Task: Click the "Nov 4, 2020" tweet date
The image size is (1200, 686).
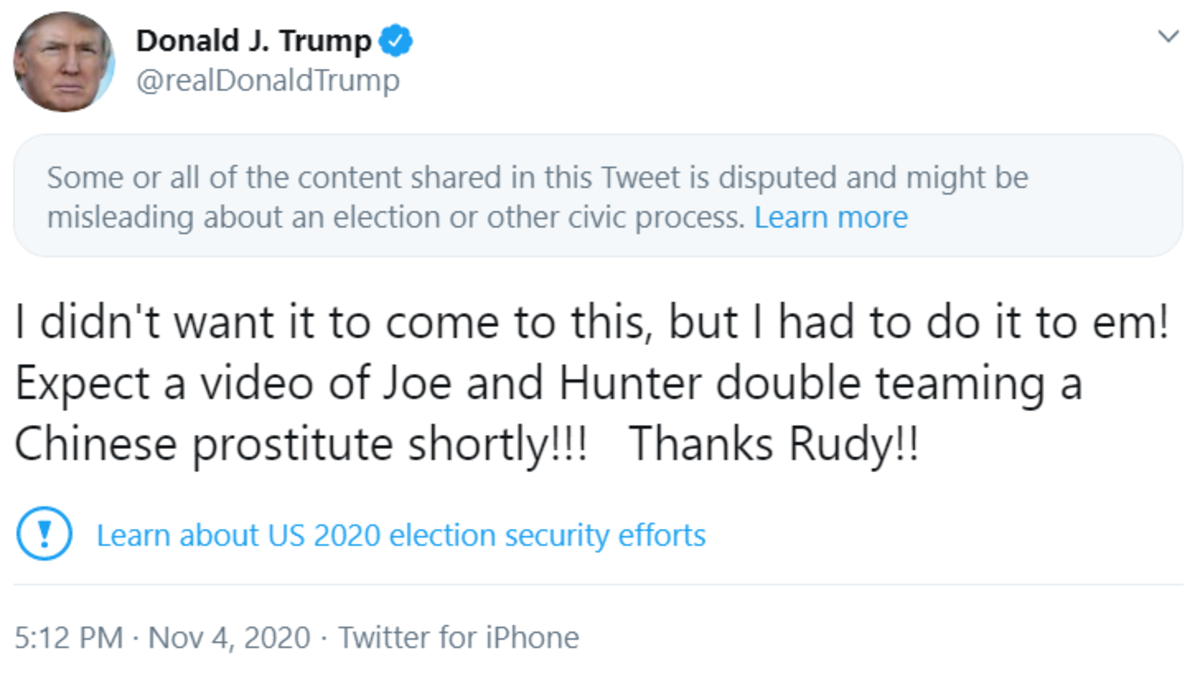Action: tap(229, 637)
